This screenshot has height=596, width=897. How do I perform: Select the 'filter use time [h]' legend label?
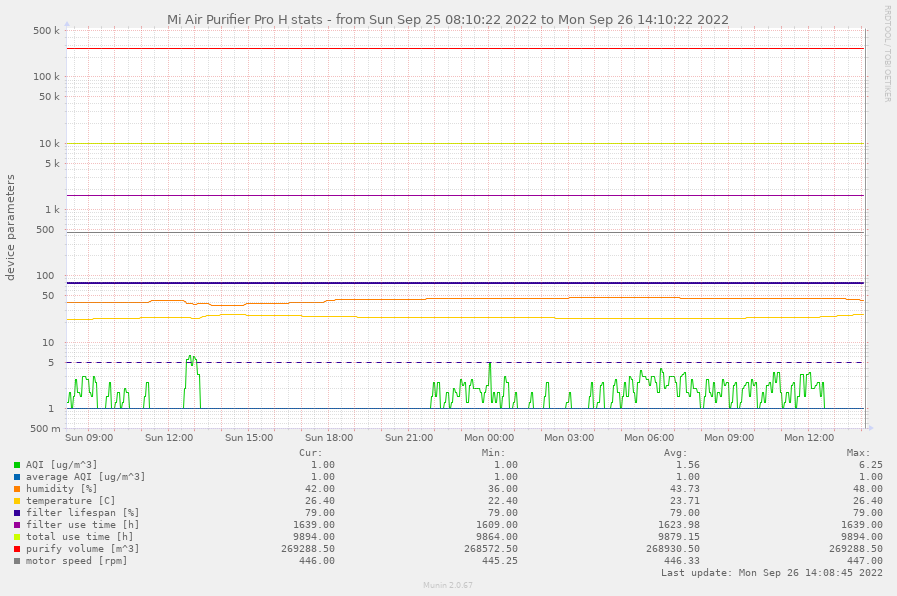click(x=82, y=525)
